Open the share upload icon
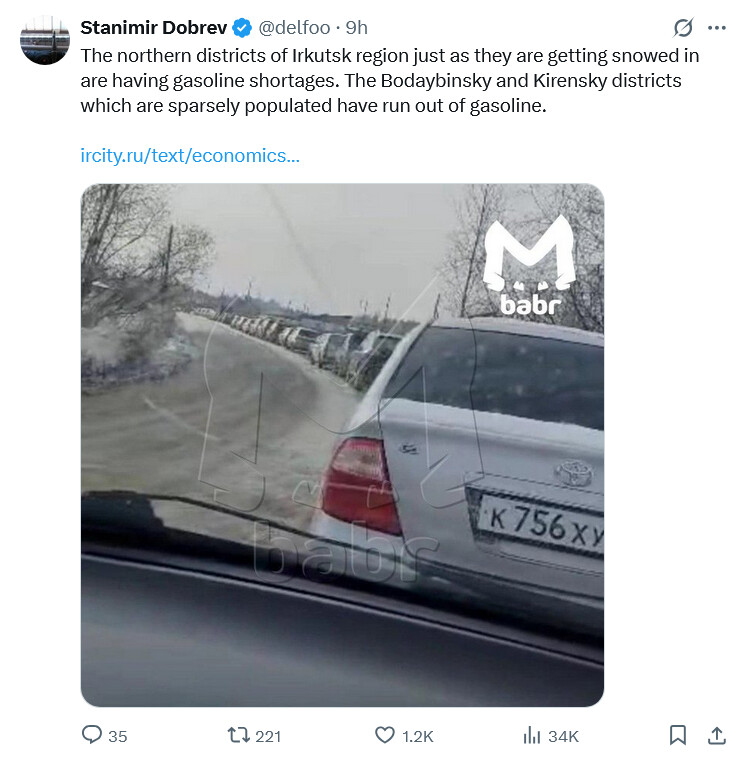748x762 pixels. (x=716, y=735)
